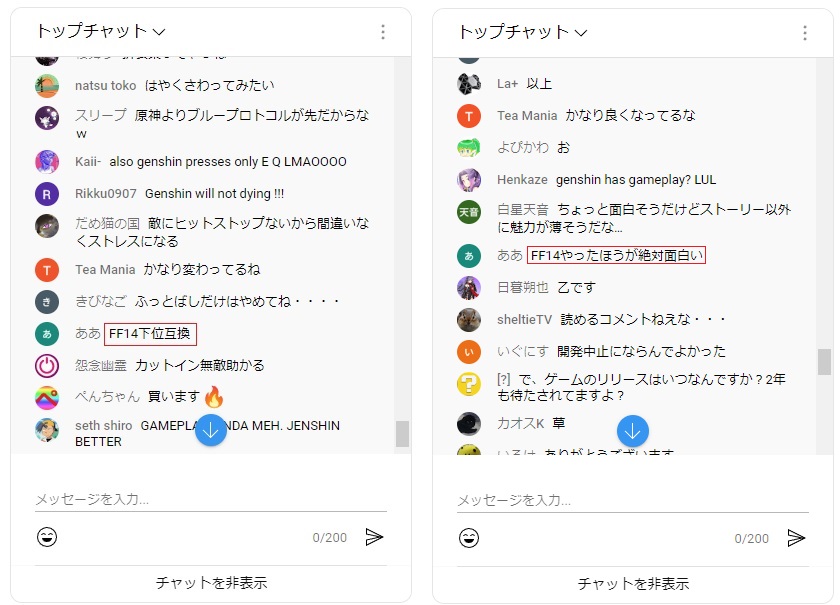Click the username sheltieTV

coord(524,320)
